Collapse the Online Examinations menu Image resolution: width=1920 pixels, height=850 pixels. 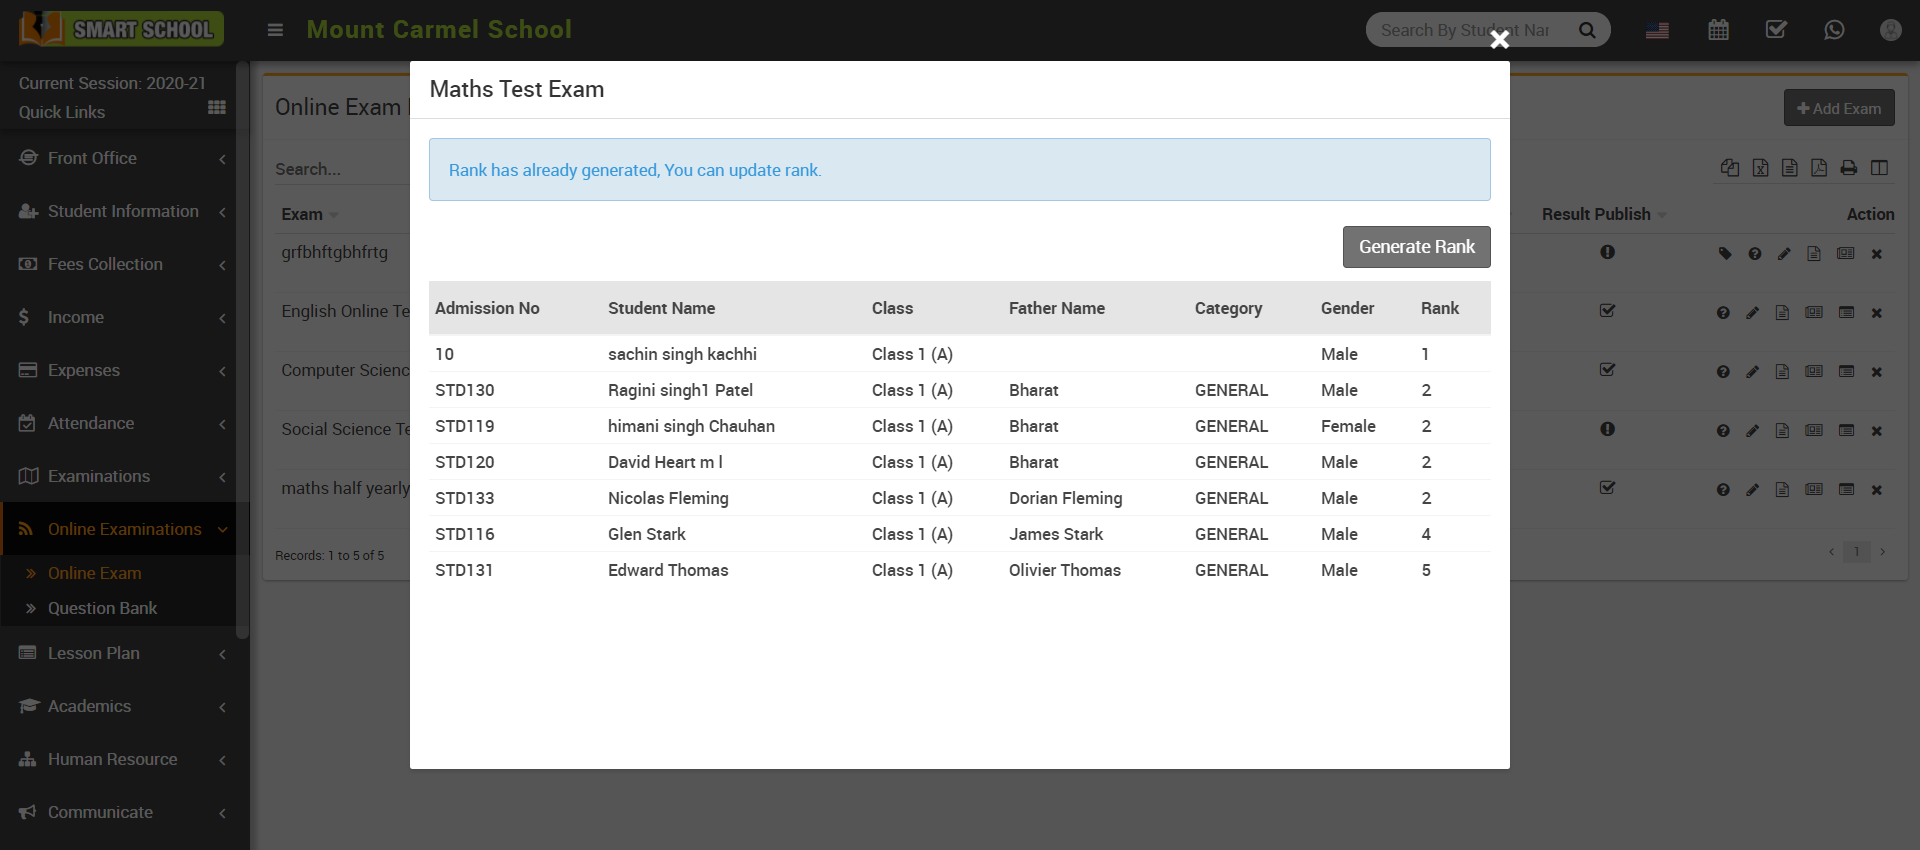pyautogui.click(x=118, y=529)
